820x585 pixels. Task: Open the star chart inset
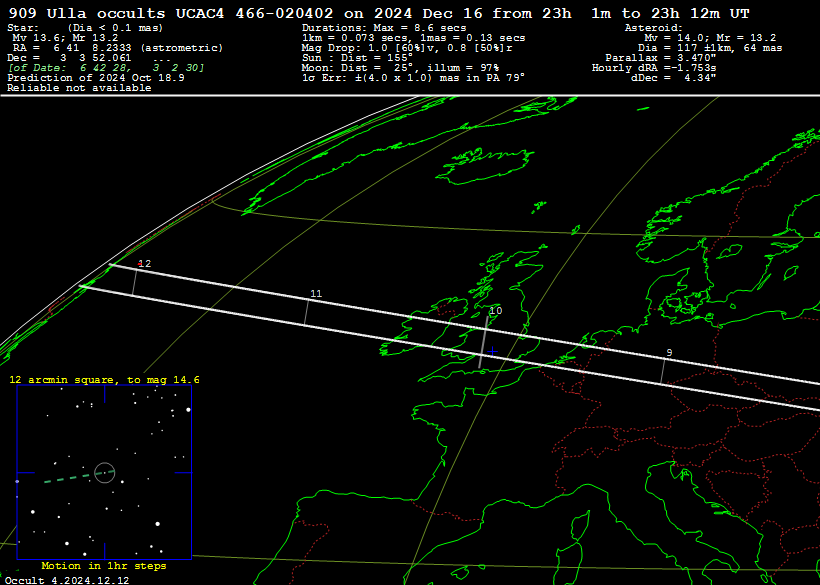tap(104, 472)
